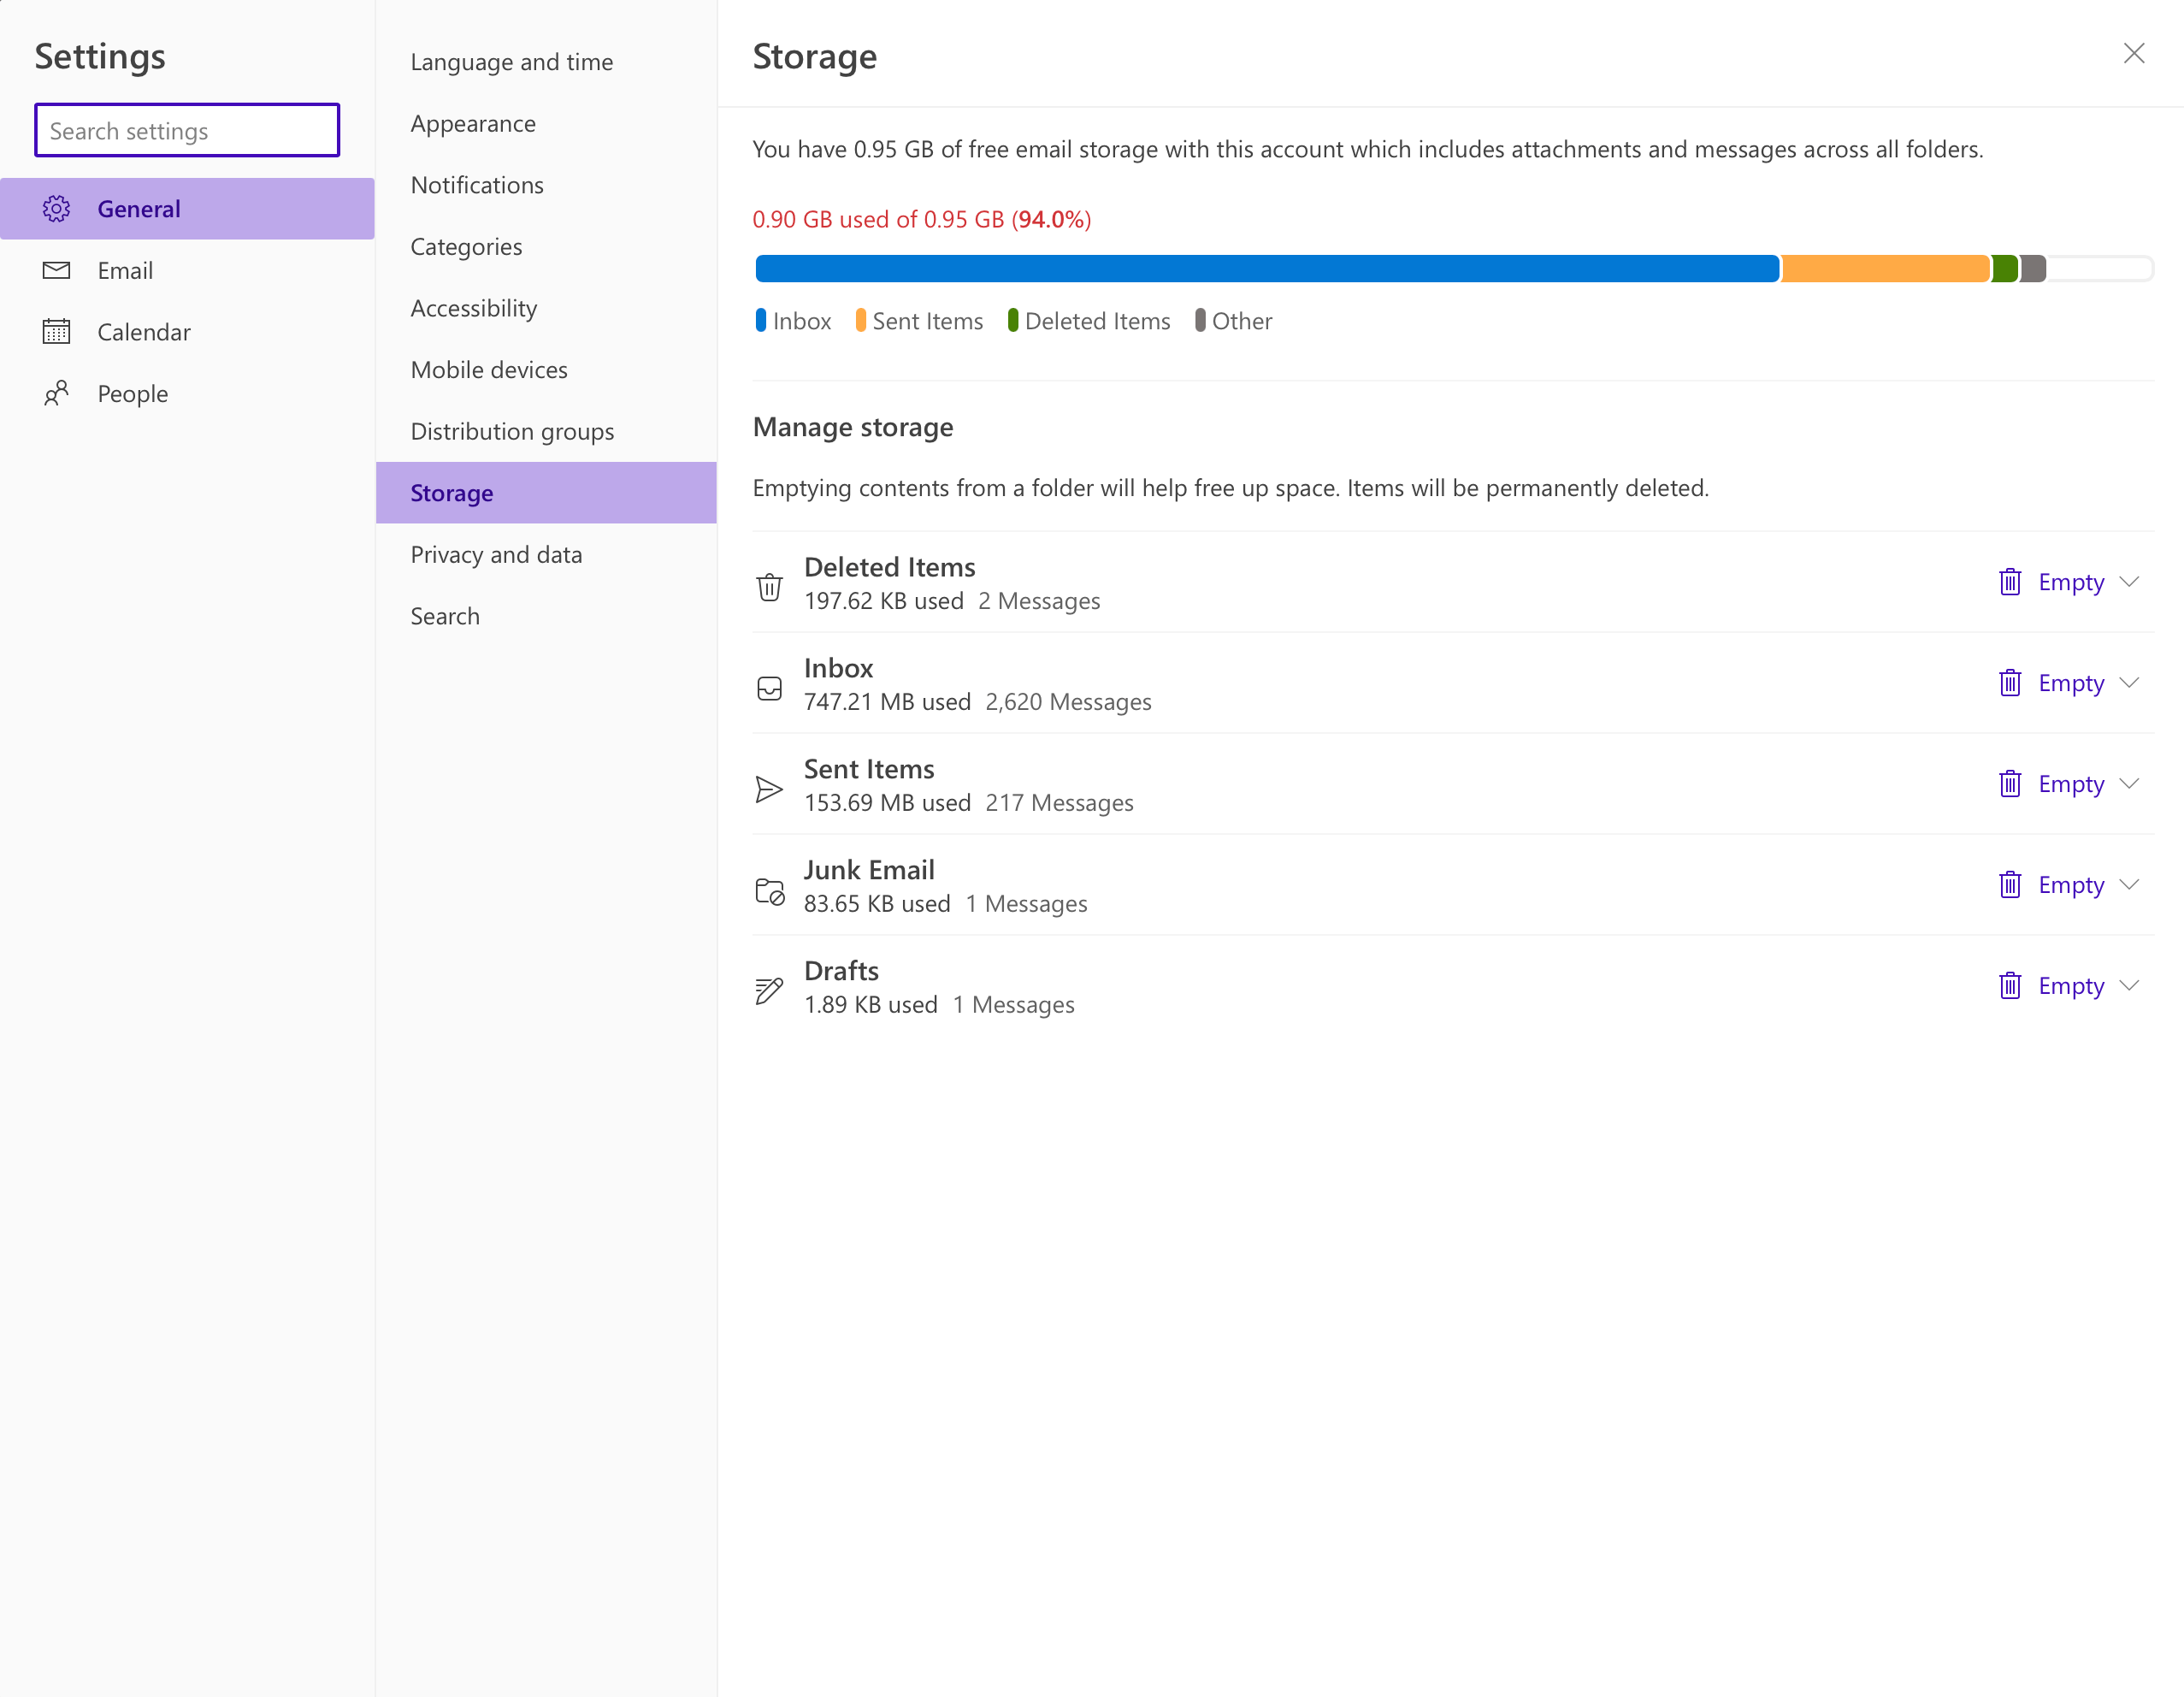Expand Empty options chevron for Inbox

click(x=2129, y=683)
